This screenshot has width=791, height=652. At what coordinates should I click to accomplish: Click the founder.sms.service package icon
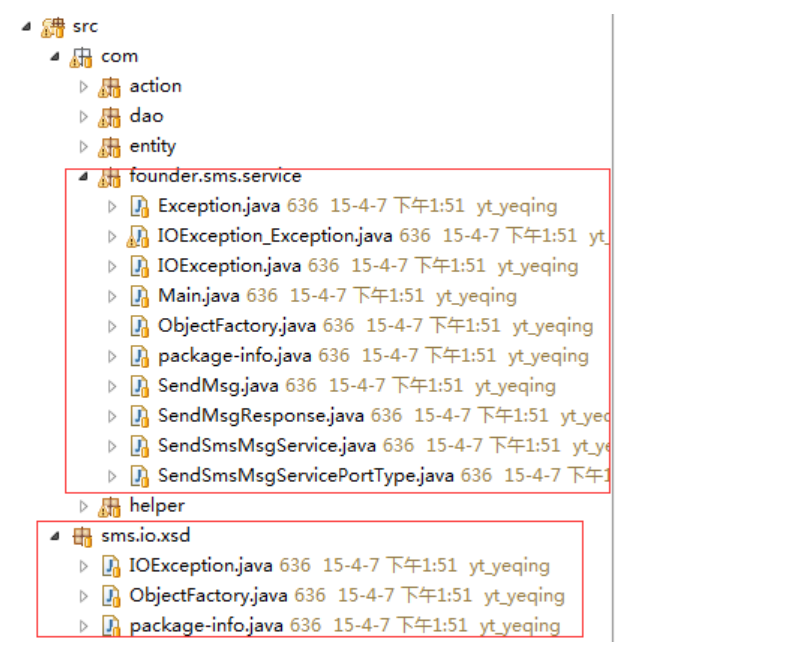(109, 177)
